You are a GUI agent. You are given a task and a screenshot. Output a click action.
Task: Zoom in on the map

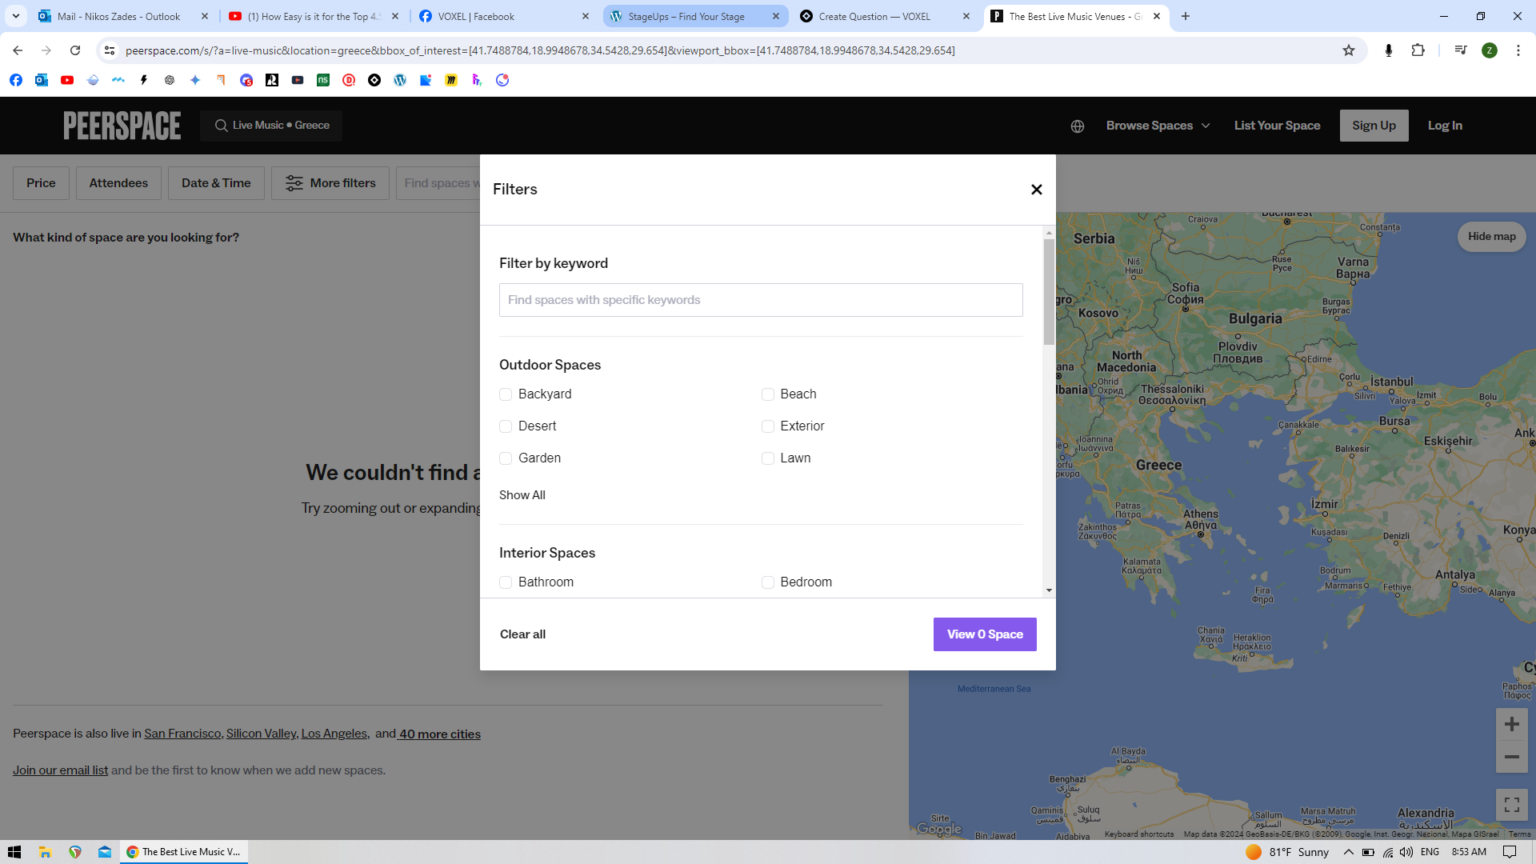1511,723
